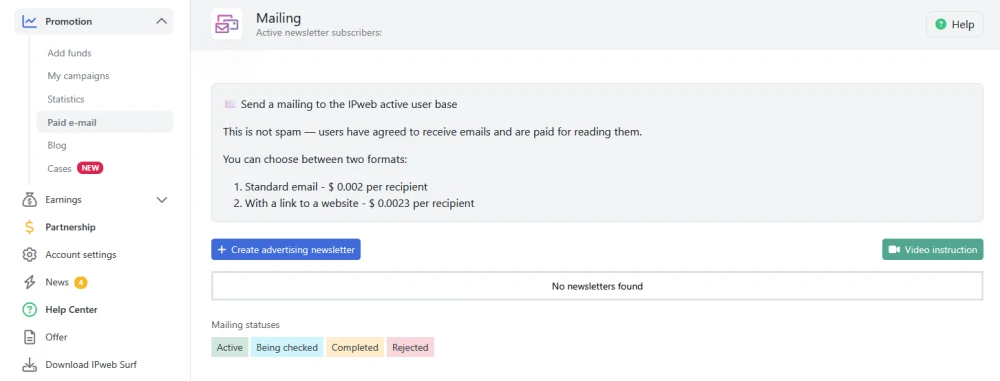
Task: Click the News lightning bolt icon
Action: 29,282
